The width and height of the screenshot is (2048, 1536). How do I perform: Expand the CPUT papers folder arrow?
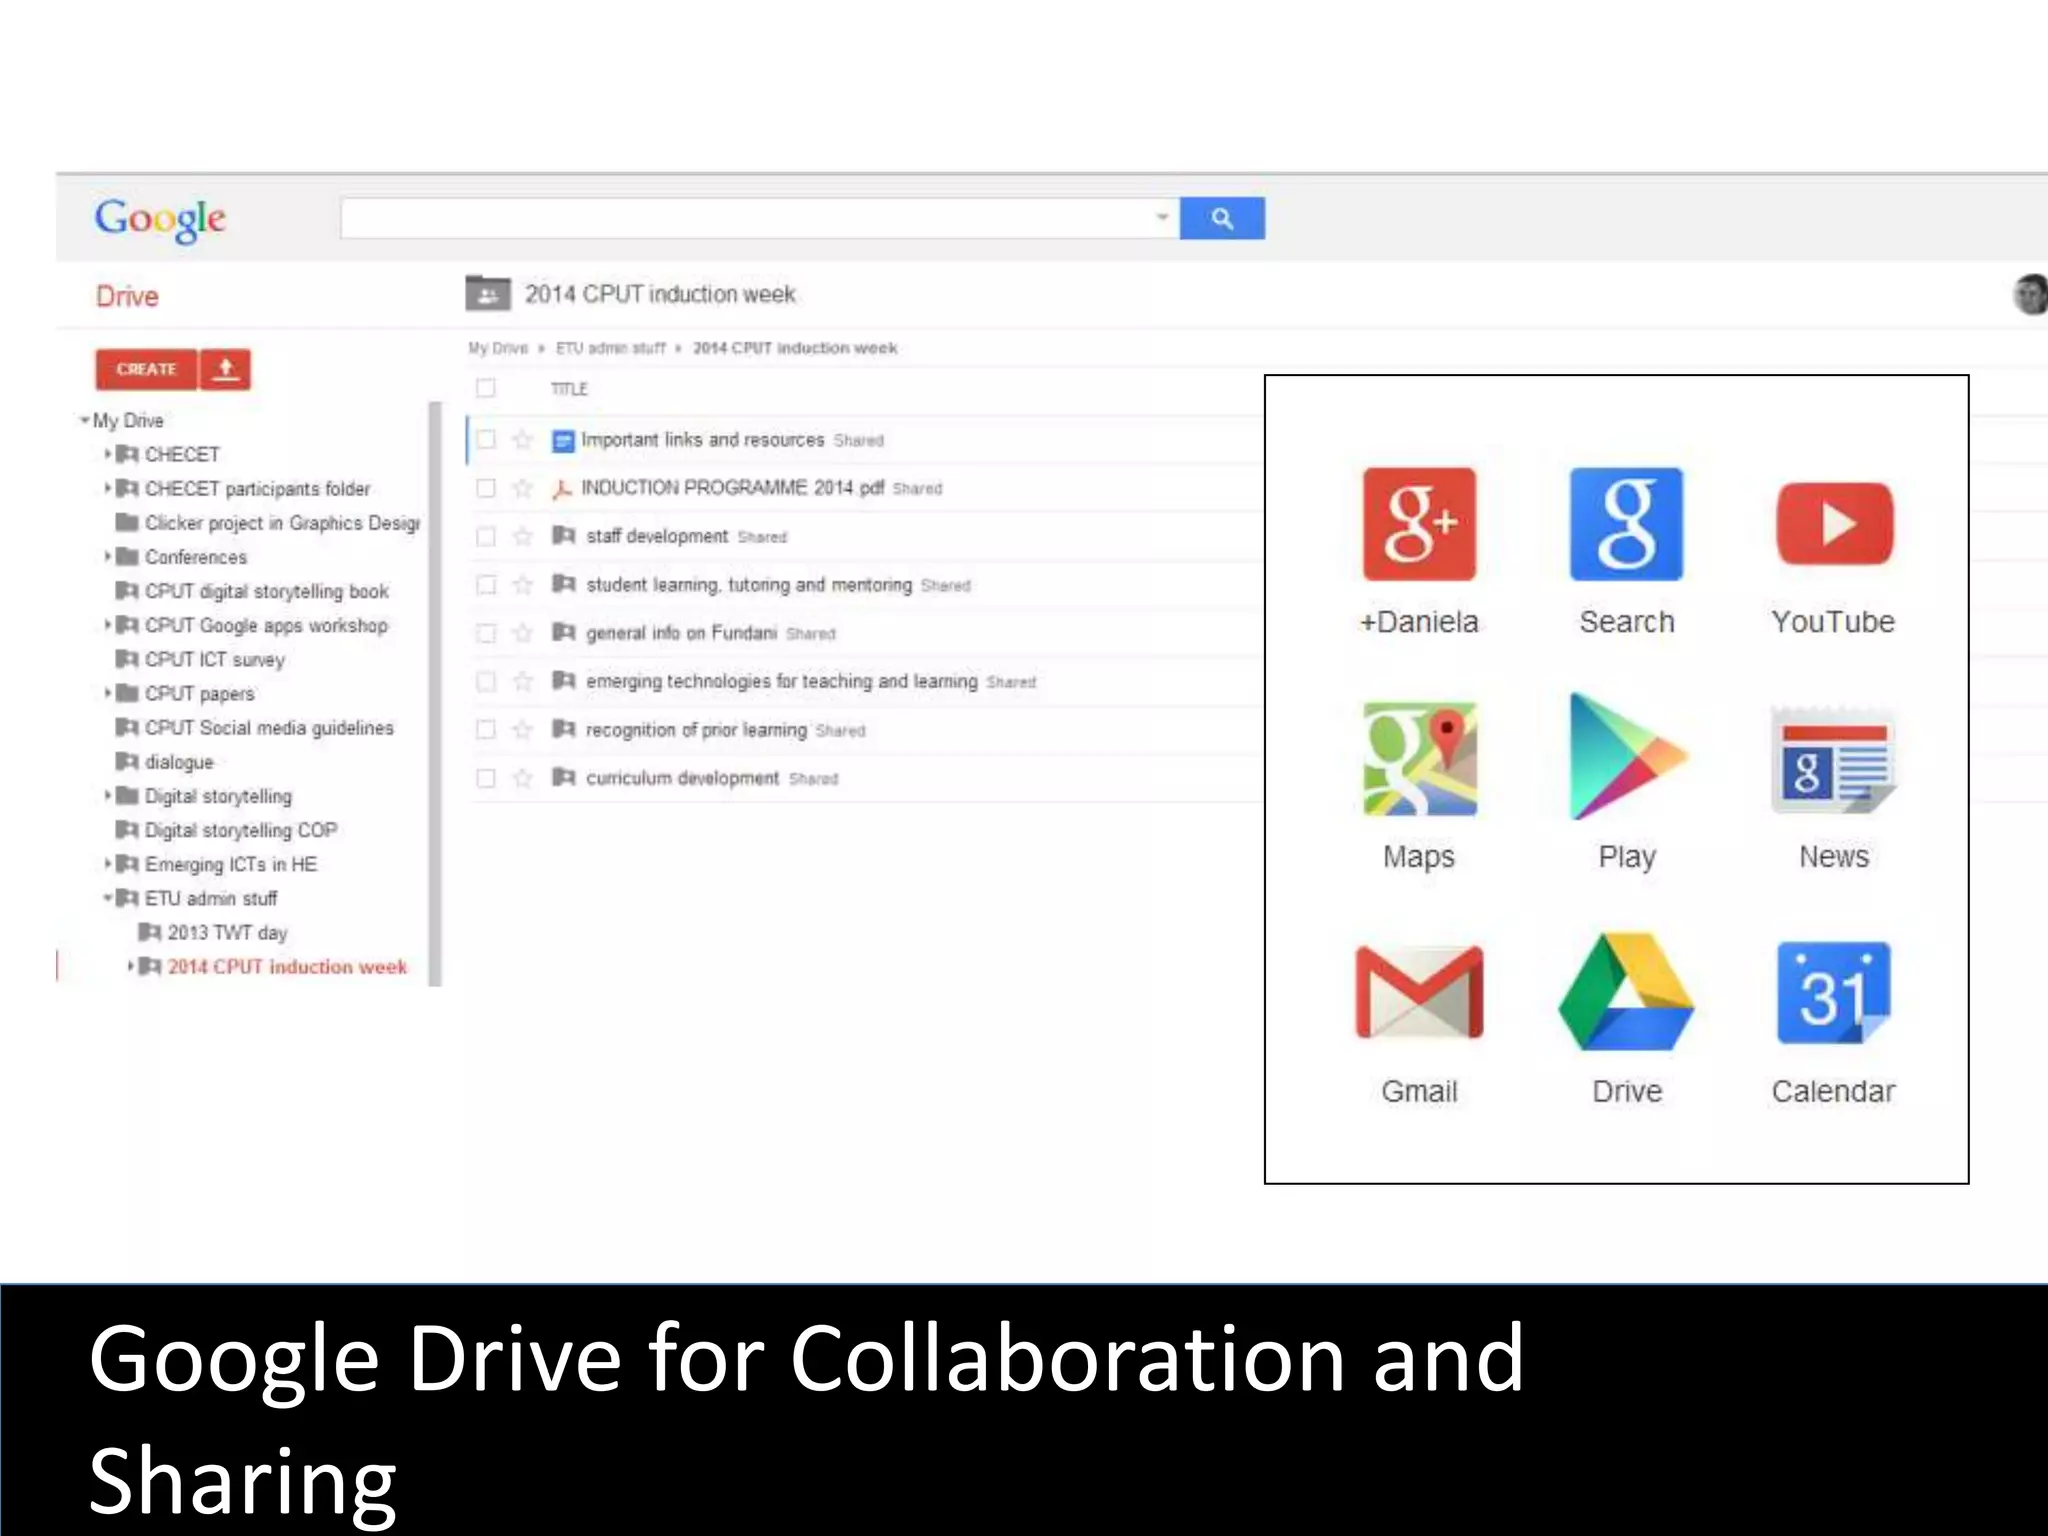pos(107,693)
